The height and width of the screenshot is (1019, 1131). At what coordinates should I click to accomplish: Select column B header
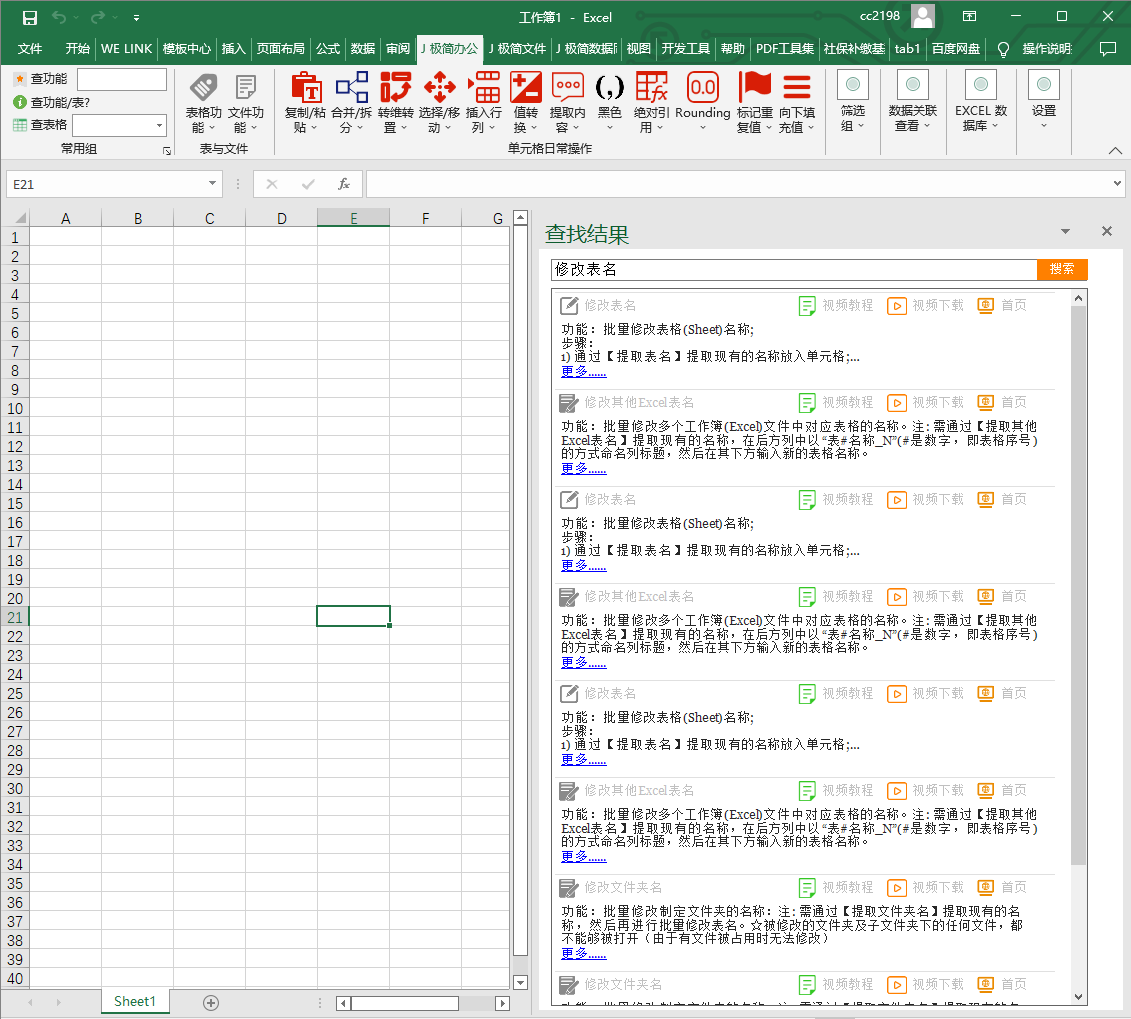tap(138, 219)
